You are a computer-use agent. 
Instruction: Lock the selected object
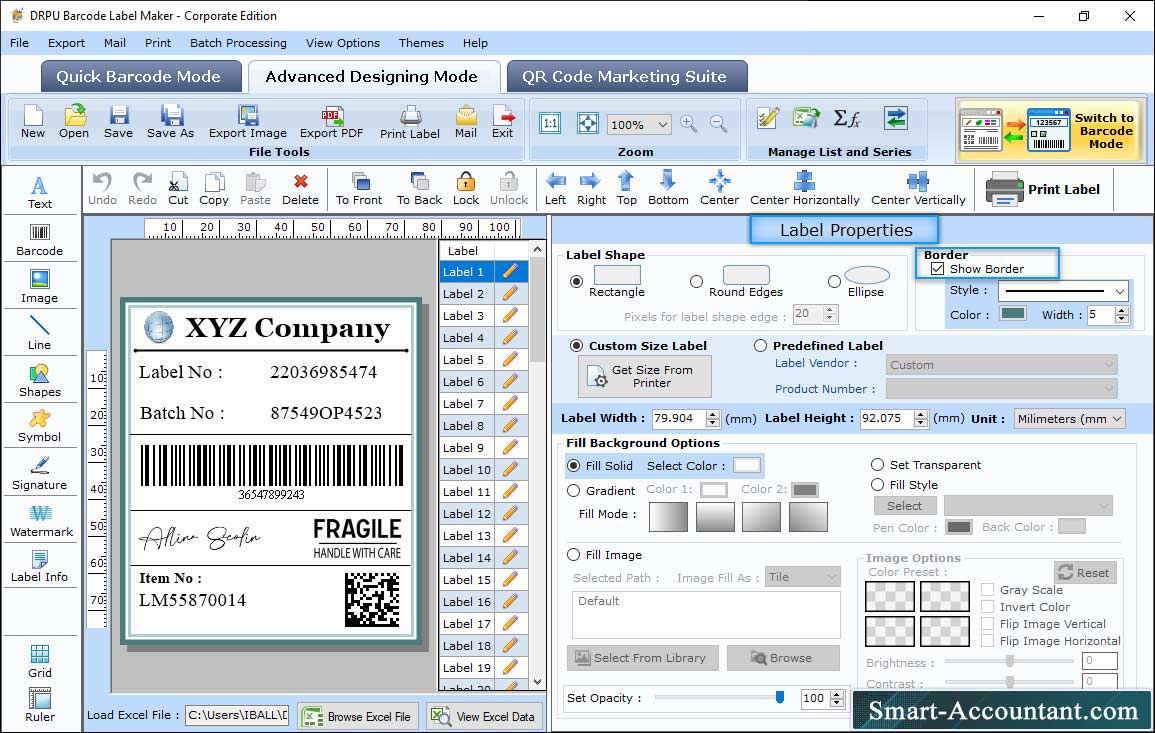tap(466, 189)
